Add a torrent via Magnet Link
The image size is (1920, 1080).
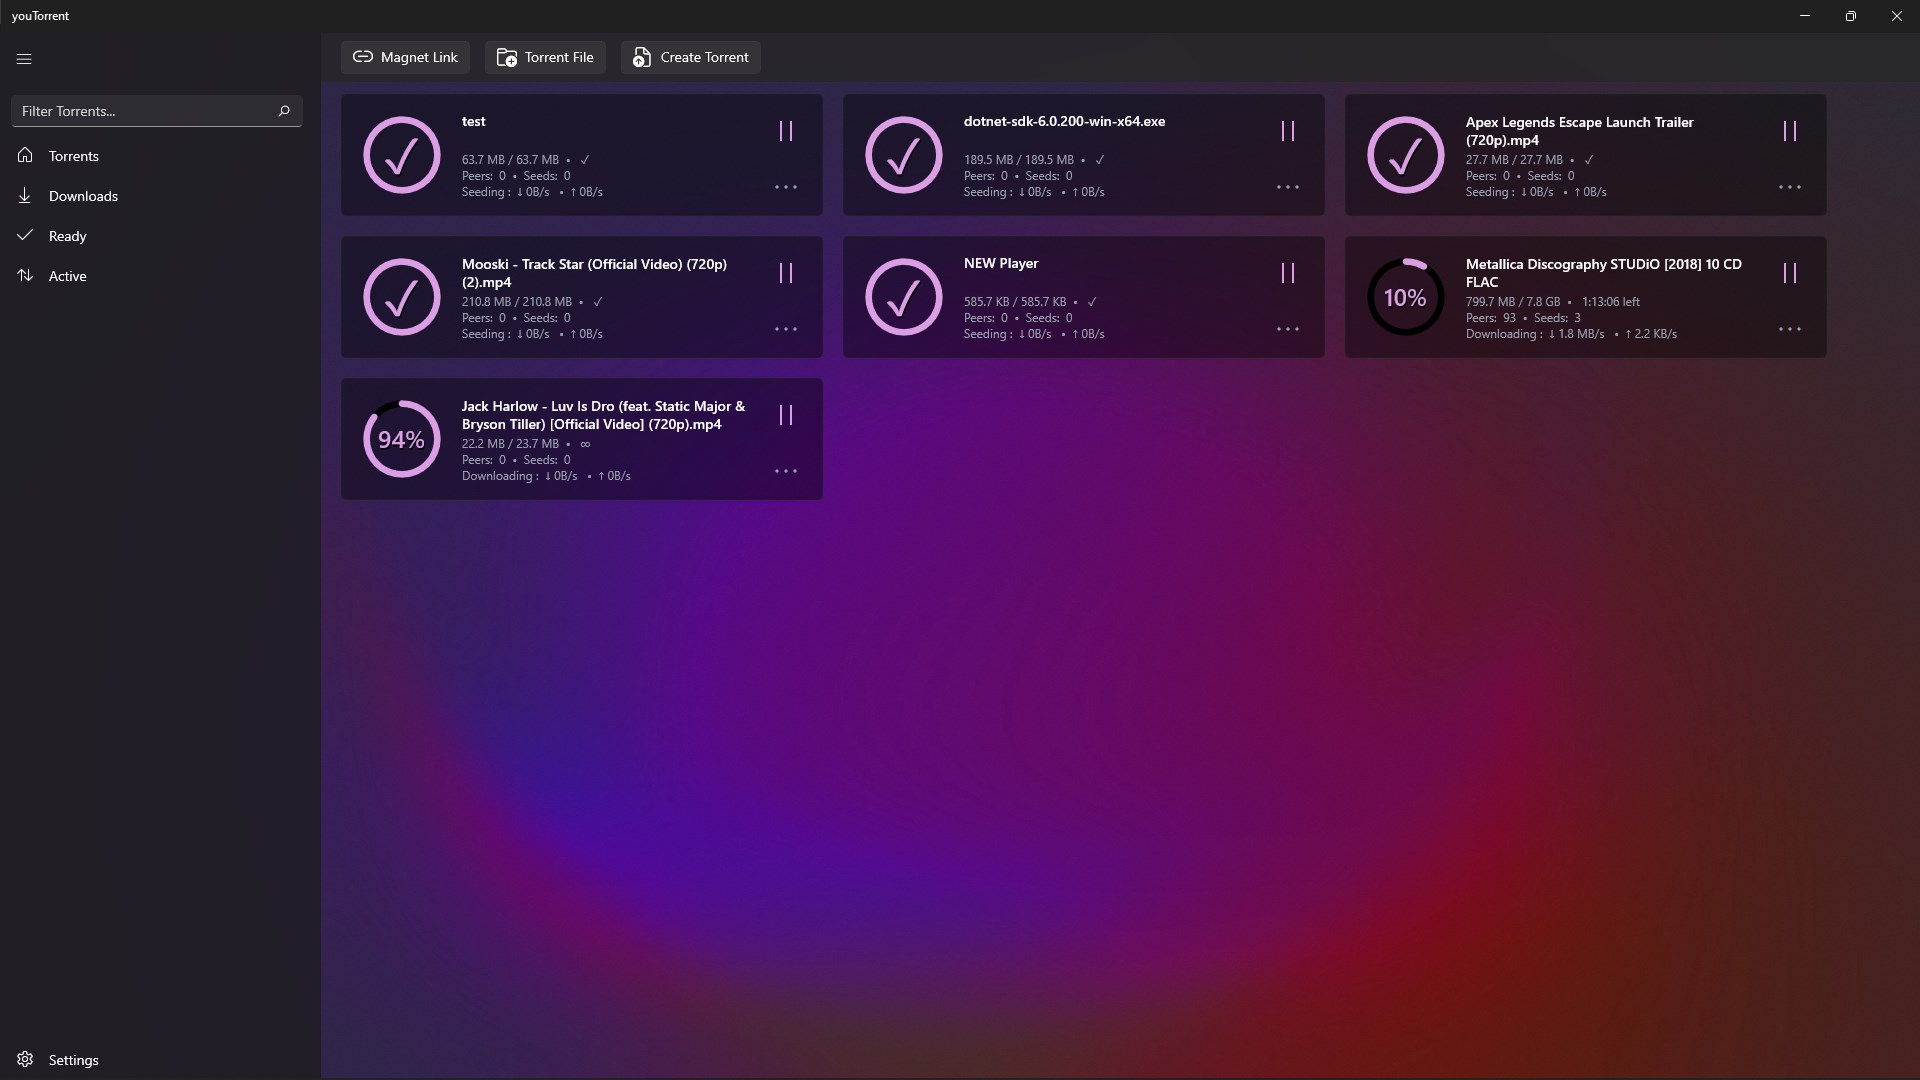click(x=405, y=57)
